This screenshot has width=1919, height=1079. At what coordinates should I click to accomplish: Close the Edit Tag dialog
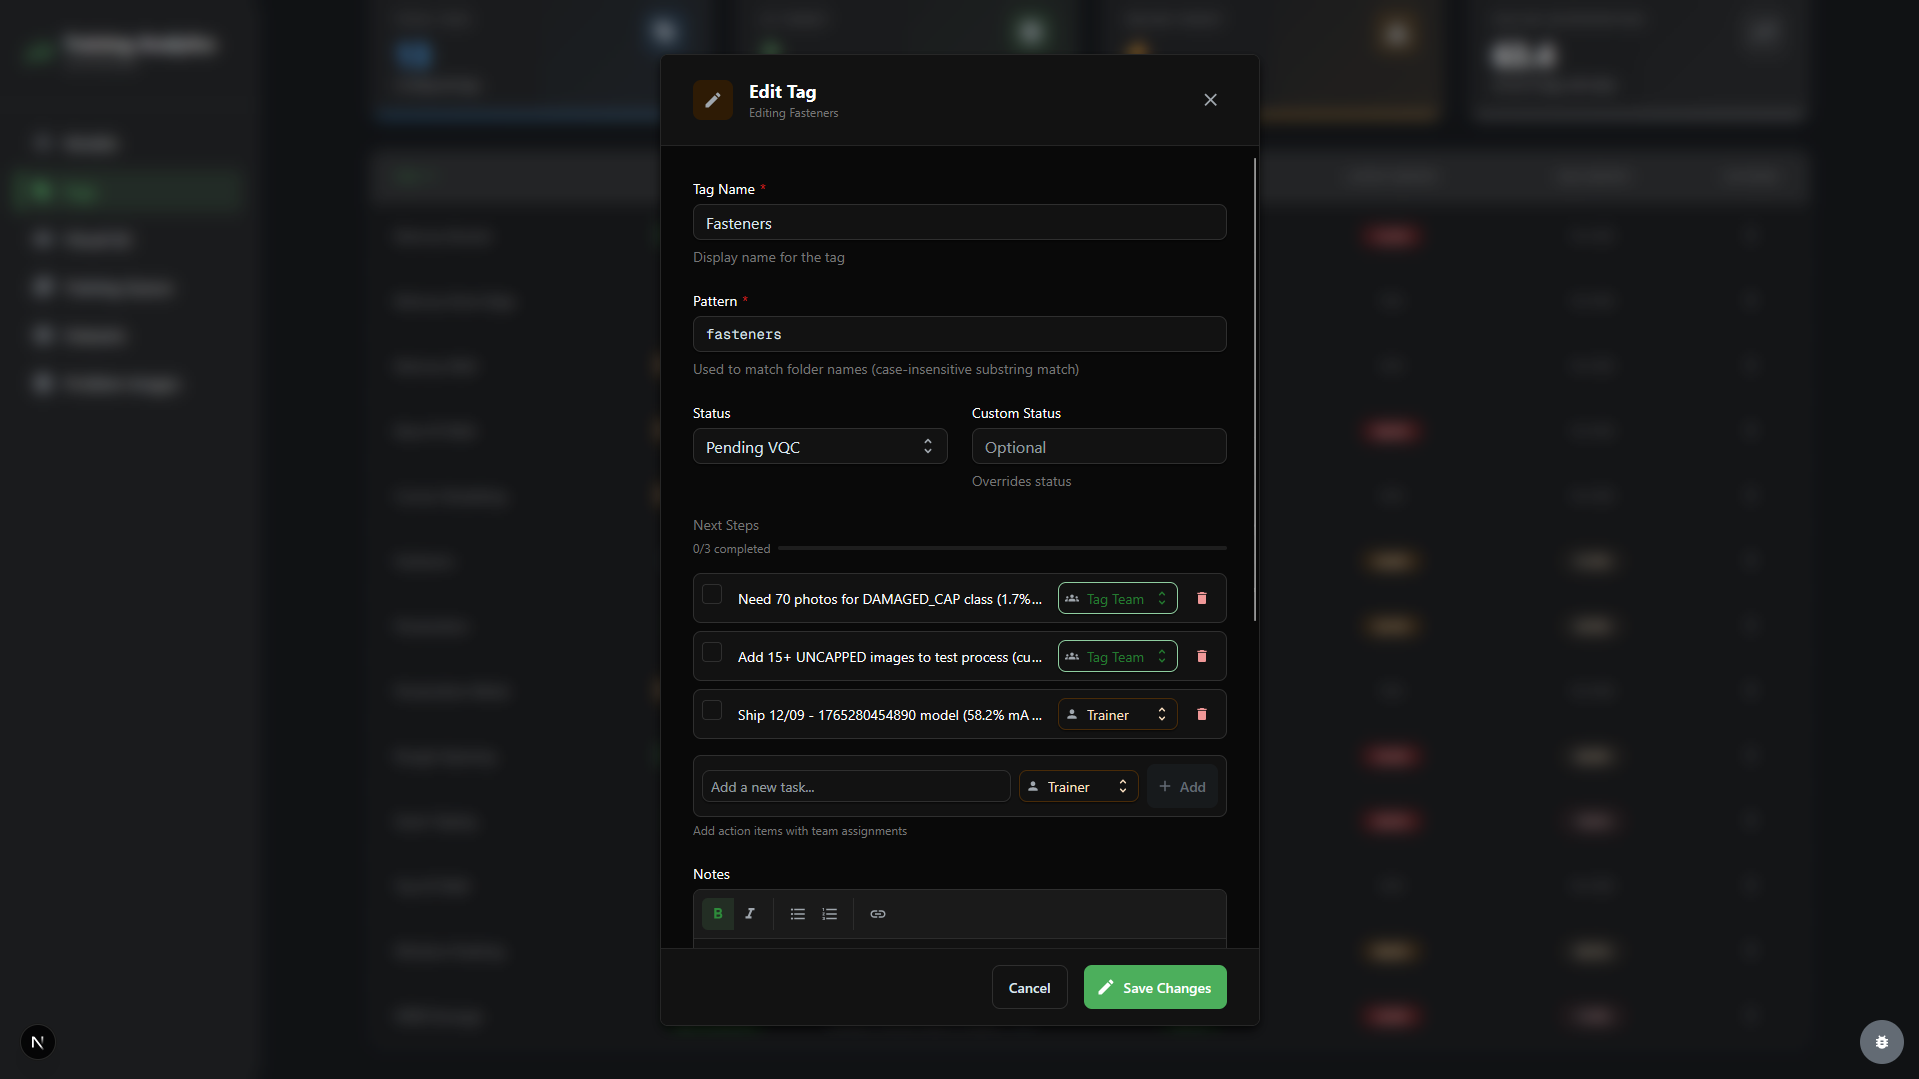click(1210, 100)
